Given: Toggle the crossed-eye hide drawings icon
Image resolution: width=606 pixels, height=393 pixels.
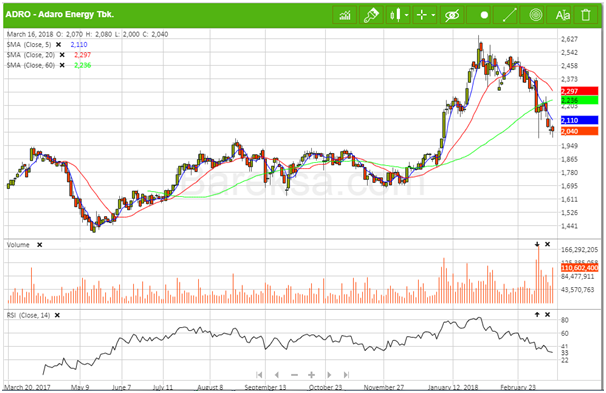Looking at the screenshot, I should 451,15.
